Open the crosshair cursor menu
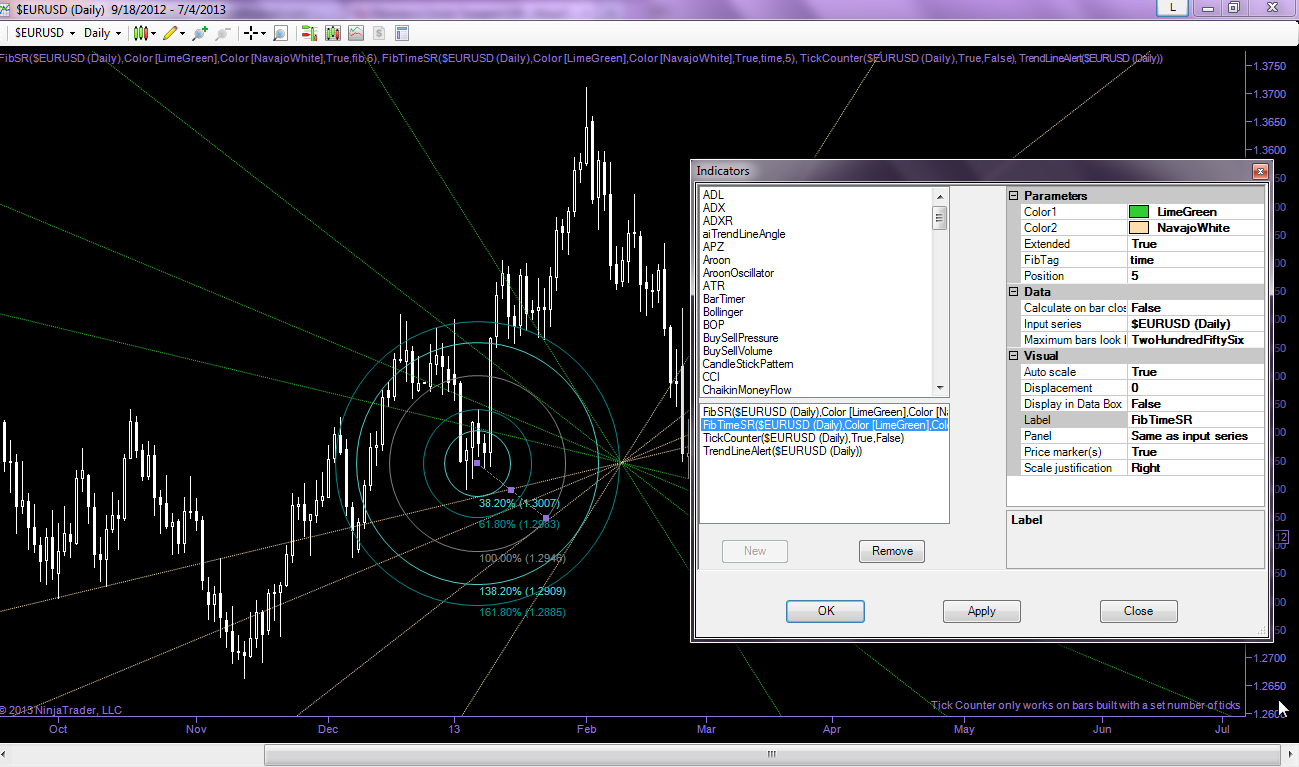The height and width of the screenshot is (767, 1299). [x=255, y=33]
